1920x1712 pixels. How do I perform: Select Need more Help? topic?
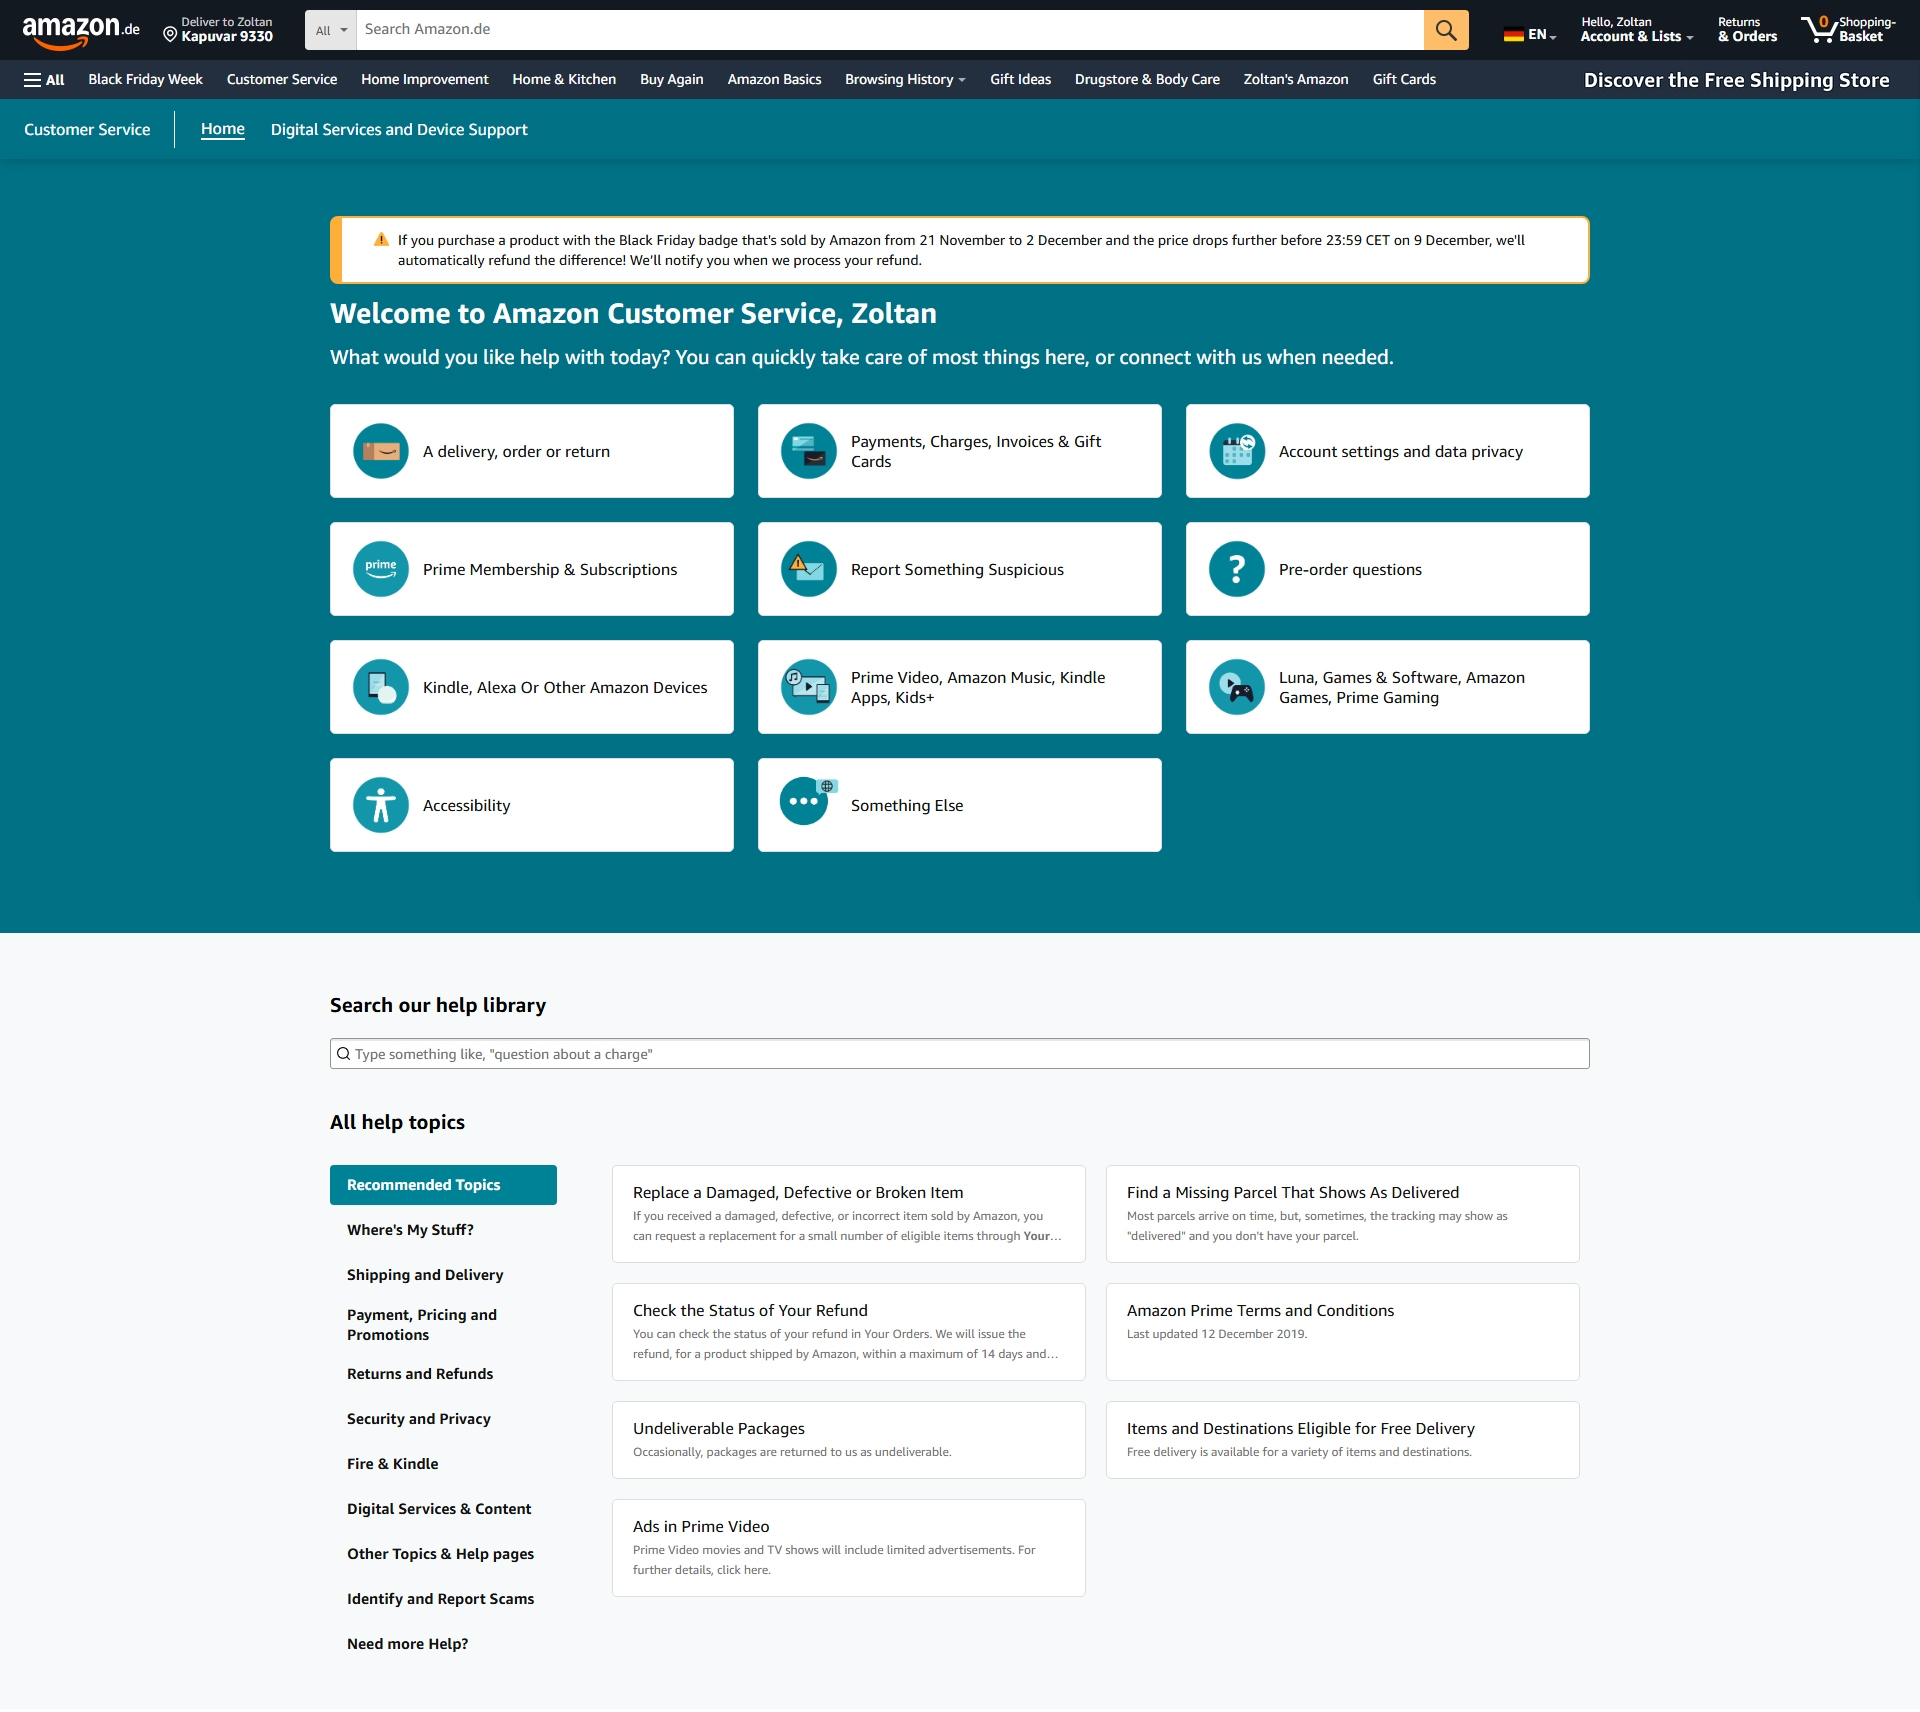click(x=407, y=1644)
